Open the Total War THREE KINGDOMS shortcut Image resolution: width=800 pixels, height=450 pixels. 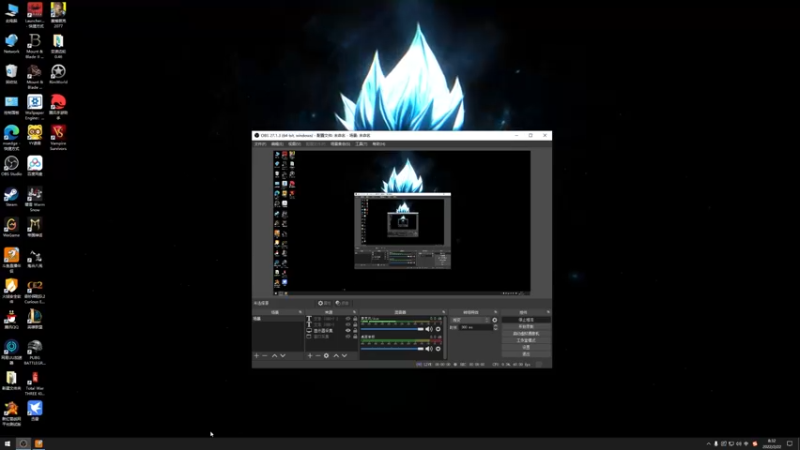coord(35,383)
